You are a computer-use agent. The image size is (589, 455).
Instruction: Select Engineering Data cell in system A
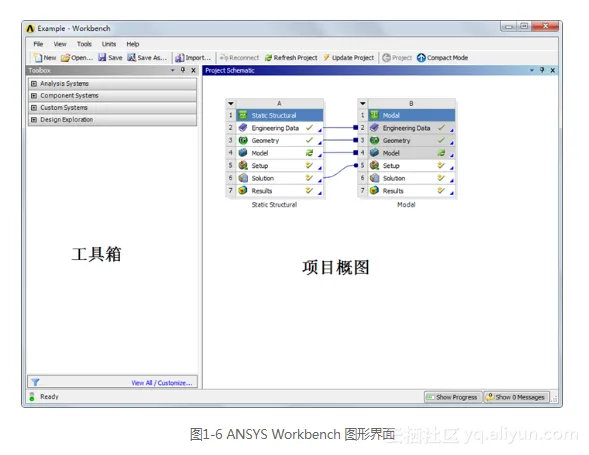tap(279, 128)
